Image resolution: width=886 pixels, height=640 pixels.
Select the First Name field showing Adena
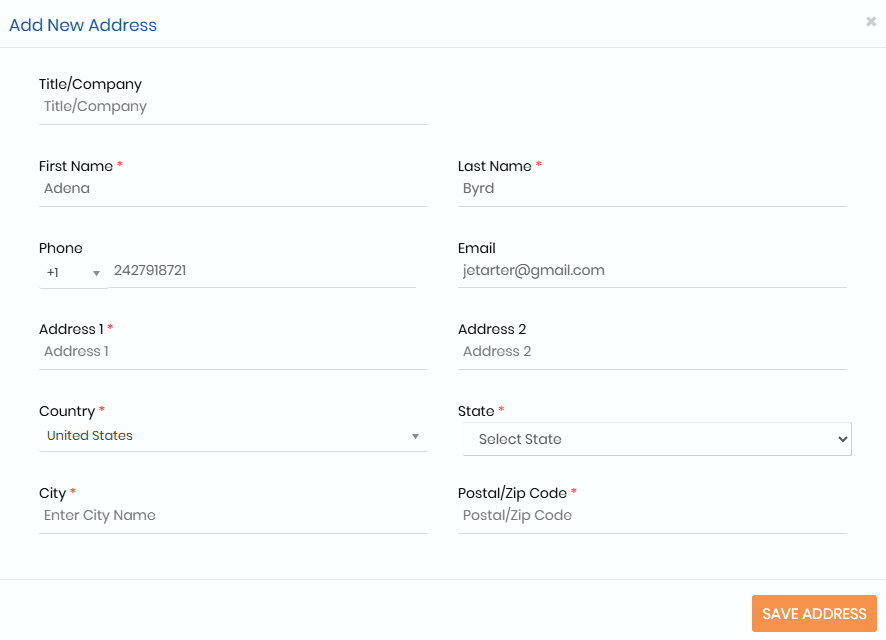coord(233,188)
